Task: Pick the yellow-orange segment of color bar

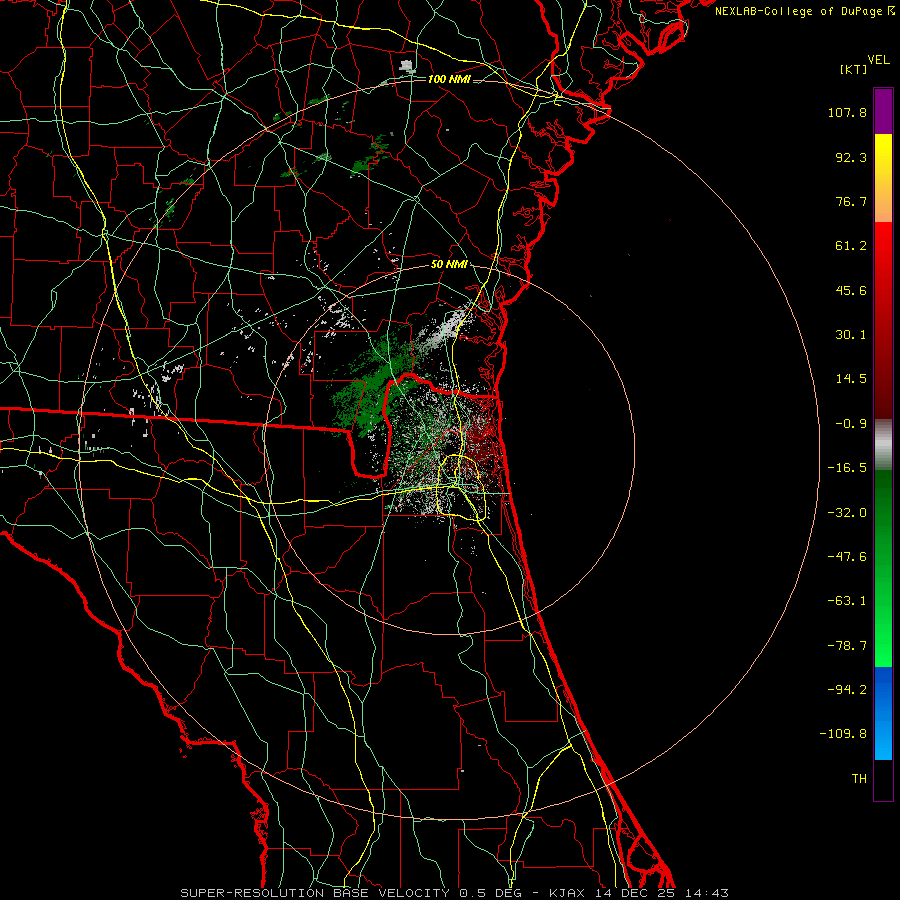Action: pos(883,178)
